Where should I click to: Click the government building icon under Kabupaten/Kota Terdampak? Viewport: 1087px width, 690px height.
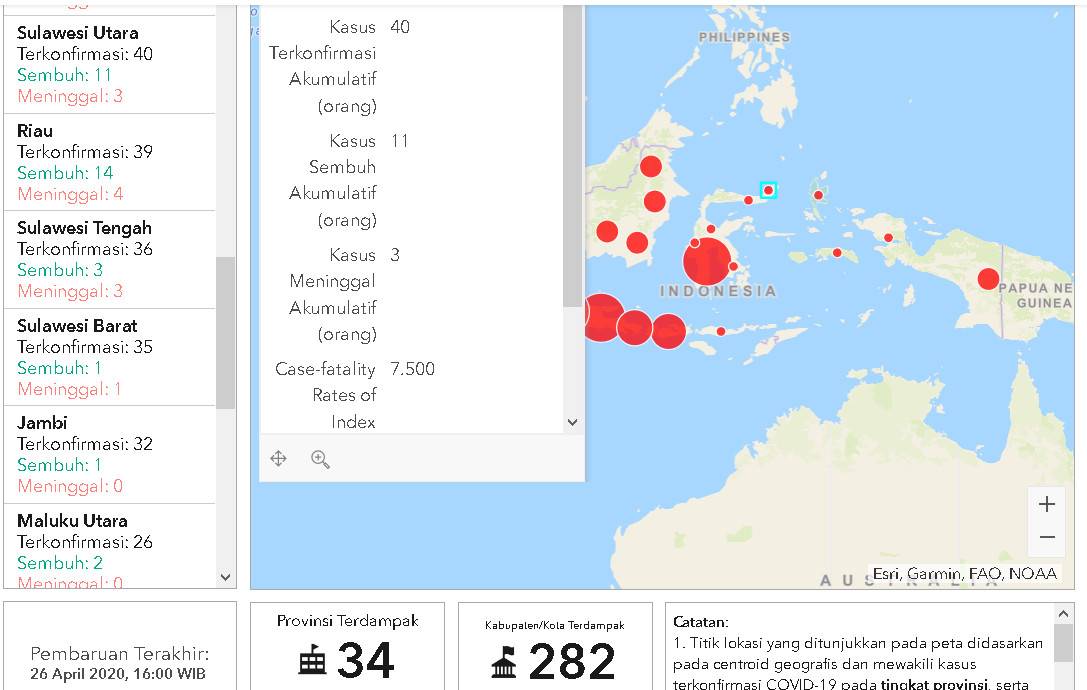pyautogui.click(x=504, y=662)
